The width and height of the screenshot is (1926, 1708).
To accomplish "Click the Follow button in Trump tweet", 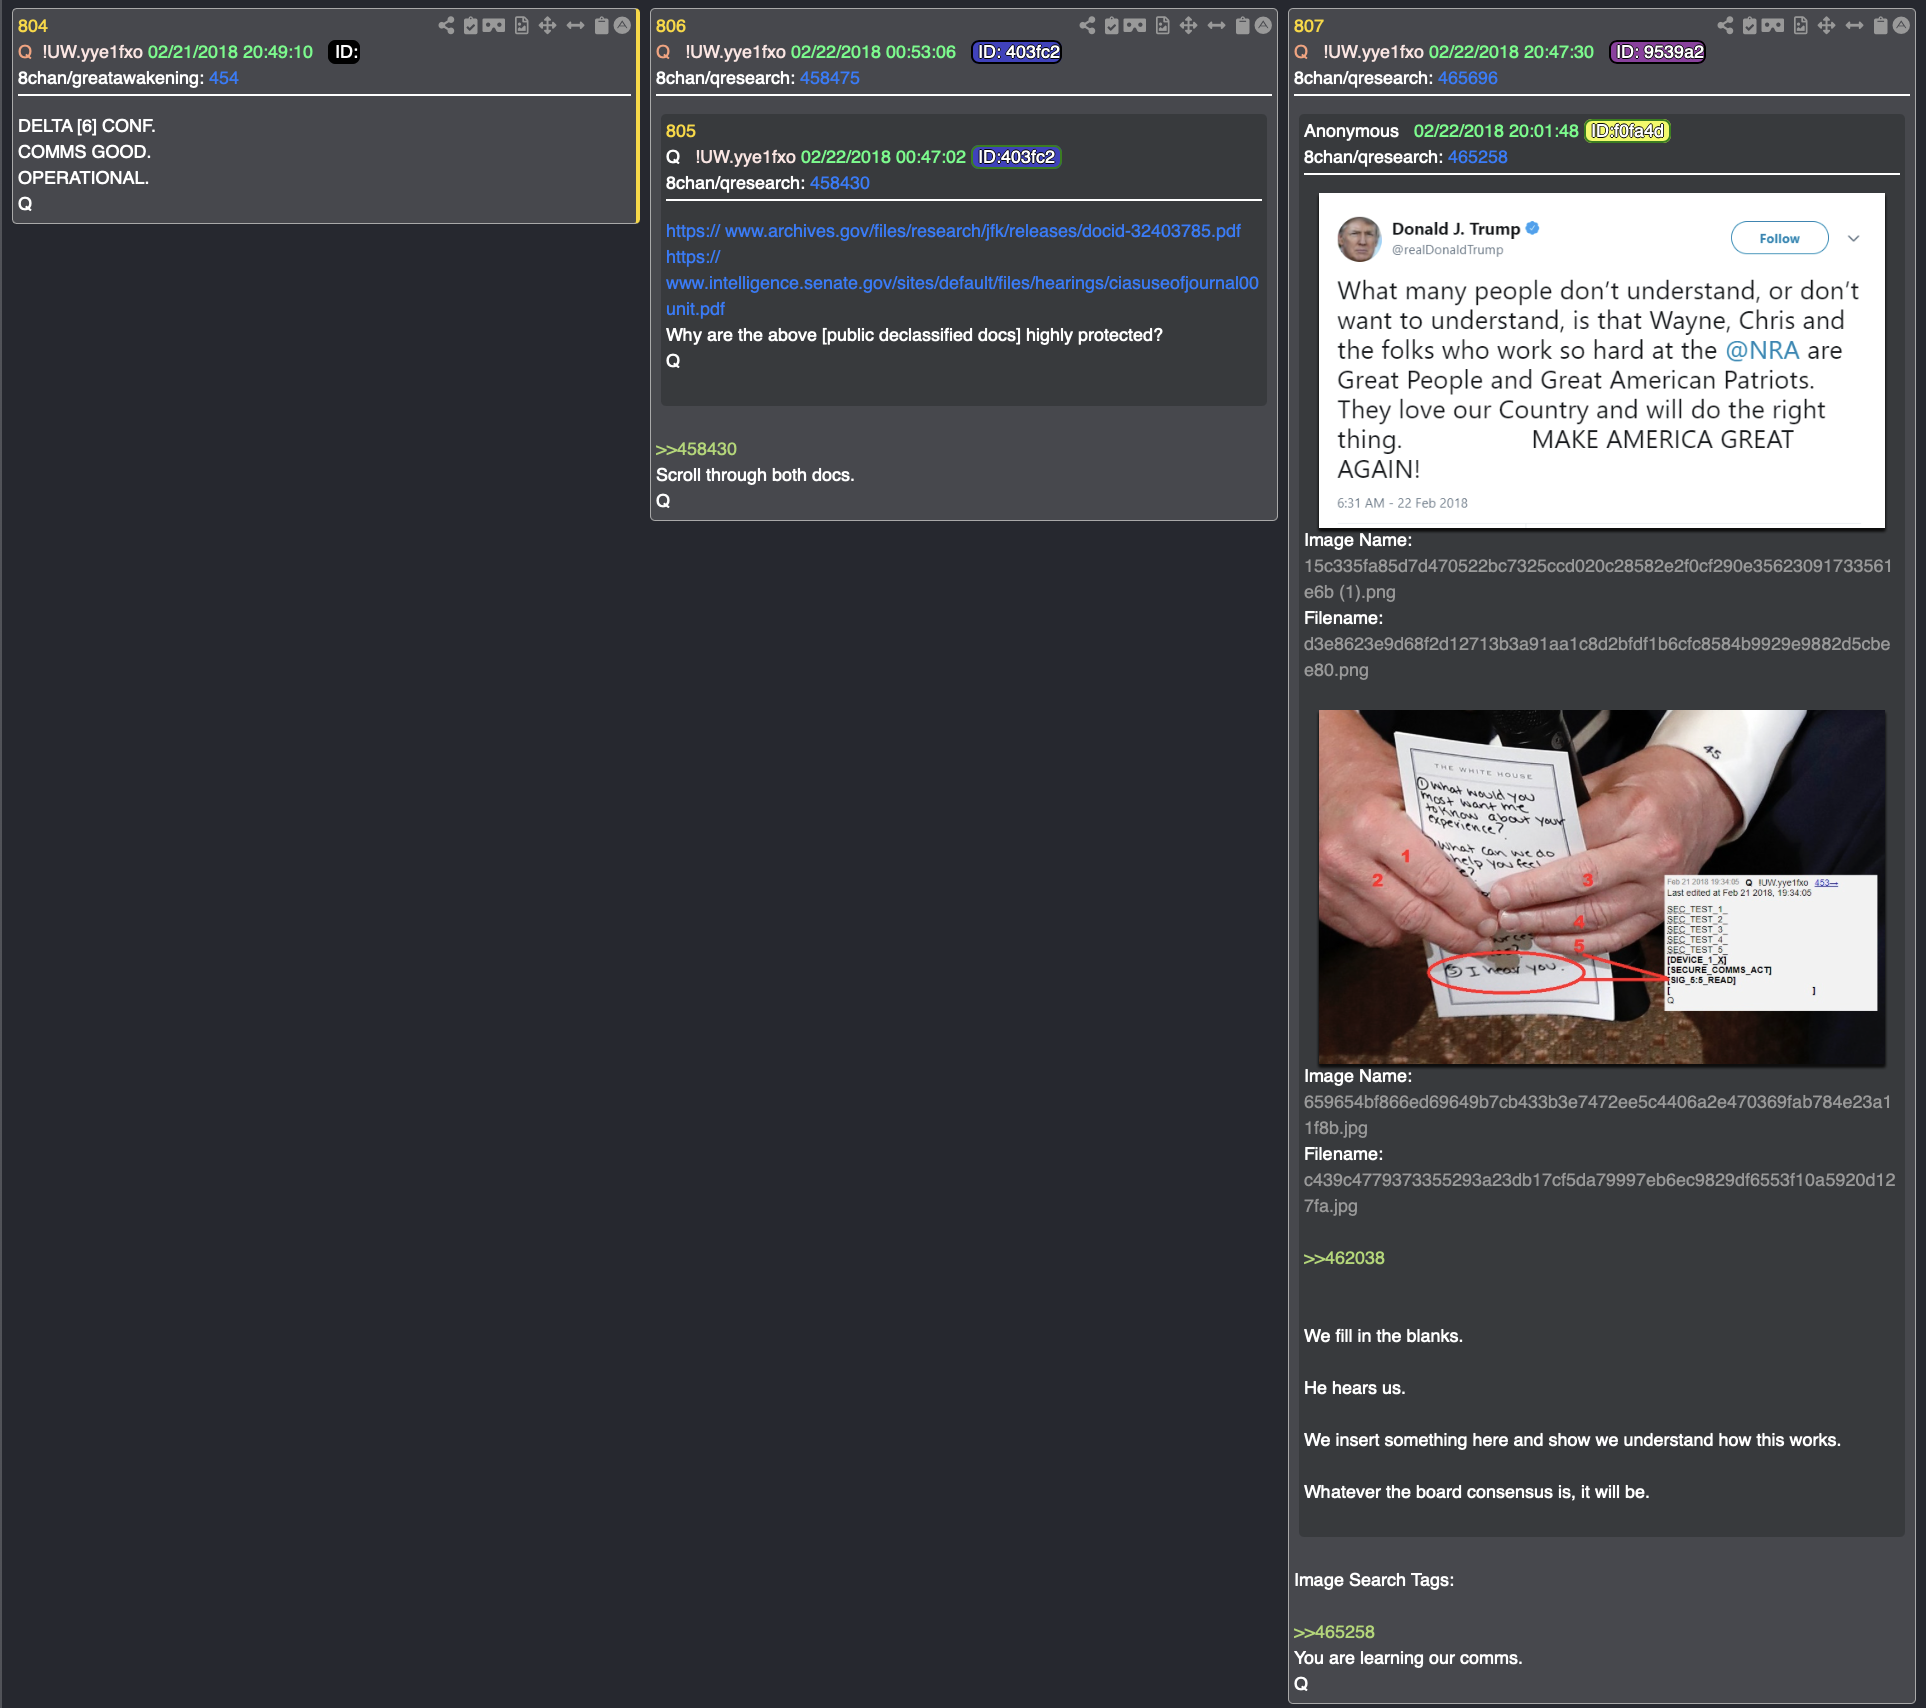I will pyautogui.click(x=1779, y=238).
